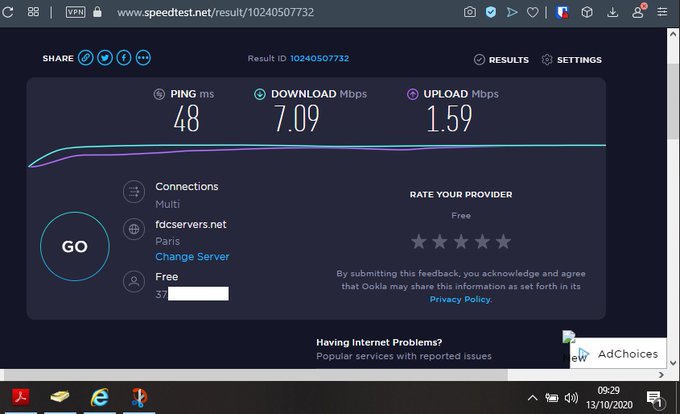Viewport: 680px width, 414px height.
Task: Click the horizontal scrollbar right arrow
Action: [x=661, y=375]
